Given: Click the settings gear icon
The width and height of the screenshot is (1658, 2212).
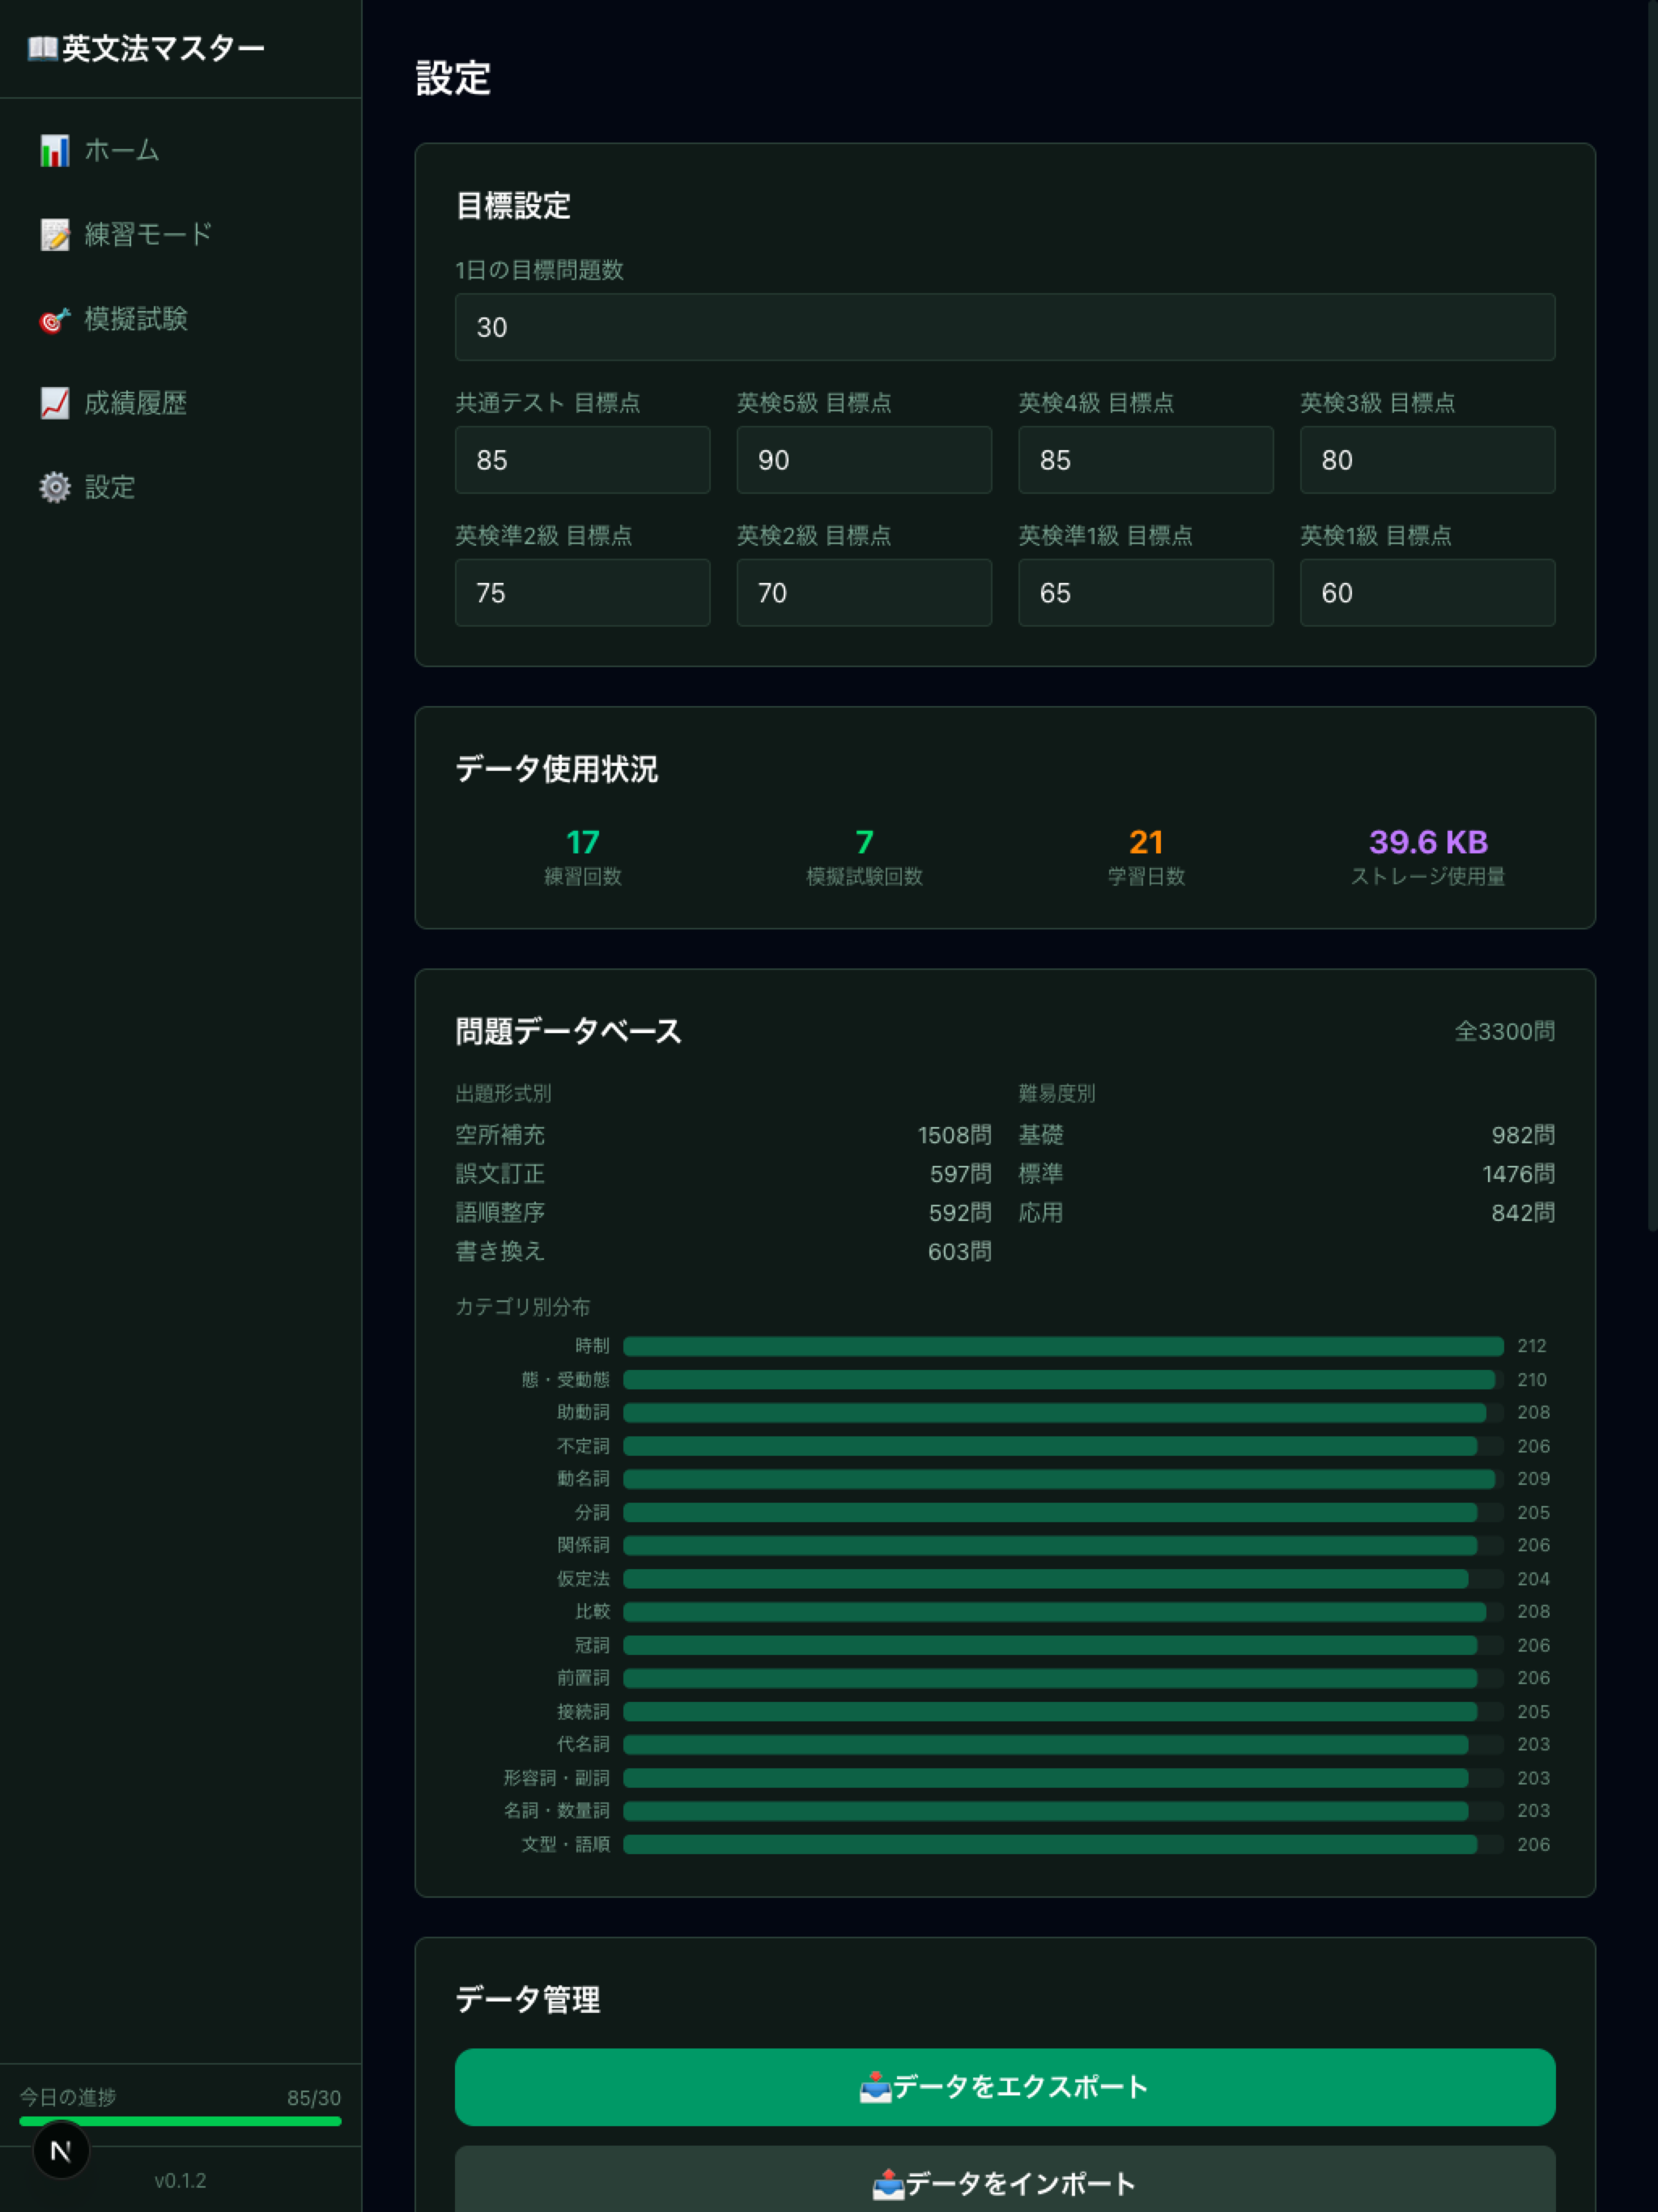Looking at the screenshot, I should [x=54, y=487].
